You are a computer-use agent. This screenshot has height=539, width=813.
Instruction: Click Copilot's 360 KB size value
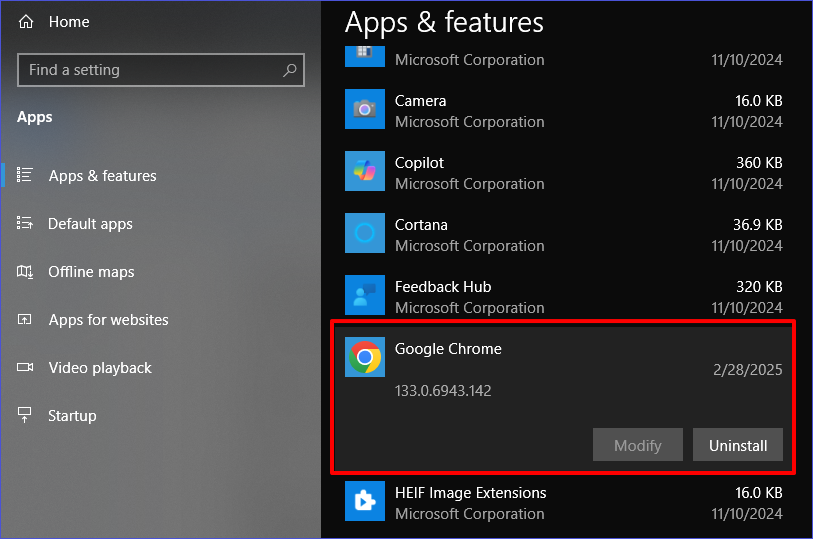pyautogui.click(x=760, y=163)
